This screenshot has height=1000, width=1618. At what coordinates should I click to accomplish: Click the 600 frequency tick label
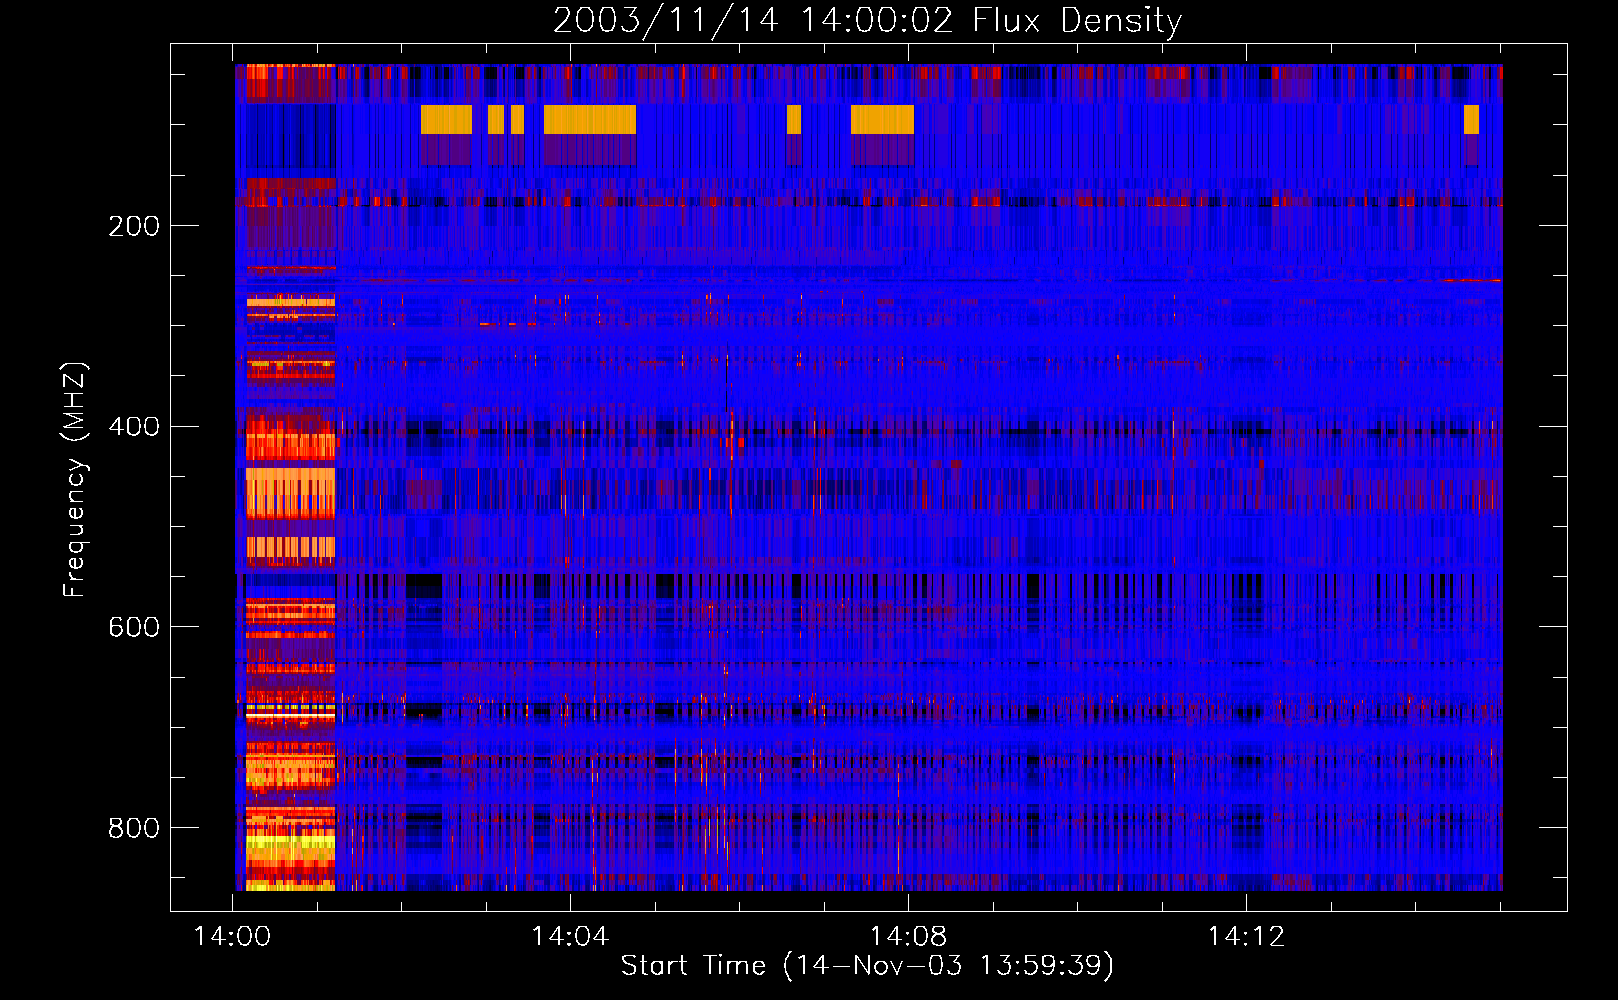click(x=134, y=627)
